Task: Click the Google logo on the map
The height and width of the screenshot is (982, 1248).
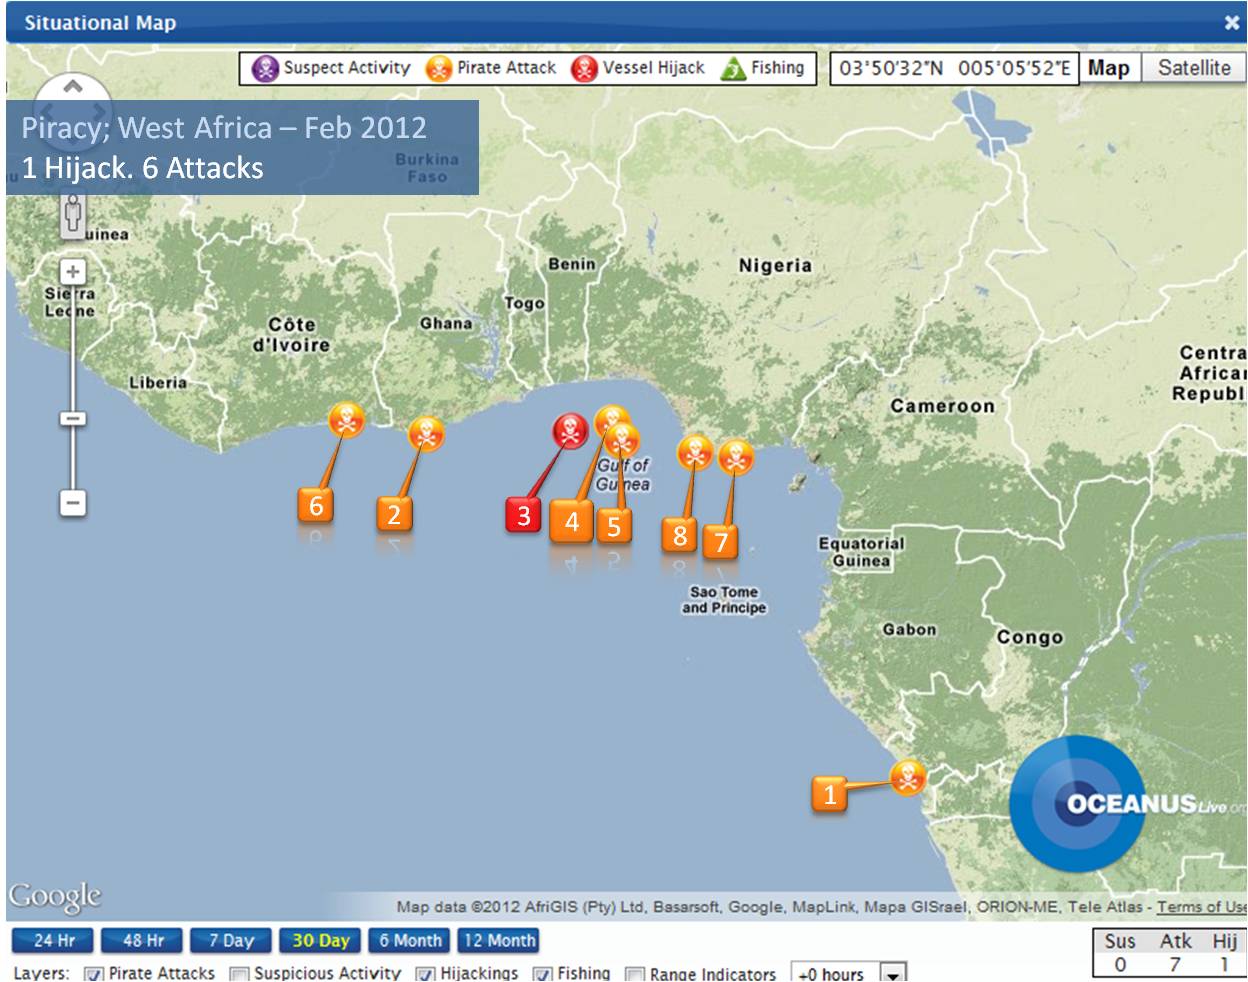Action: coord(55,896)
